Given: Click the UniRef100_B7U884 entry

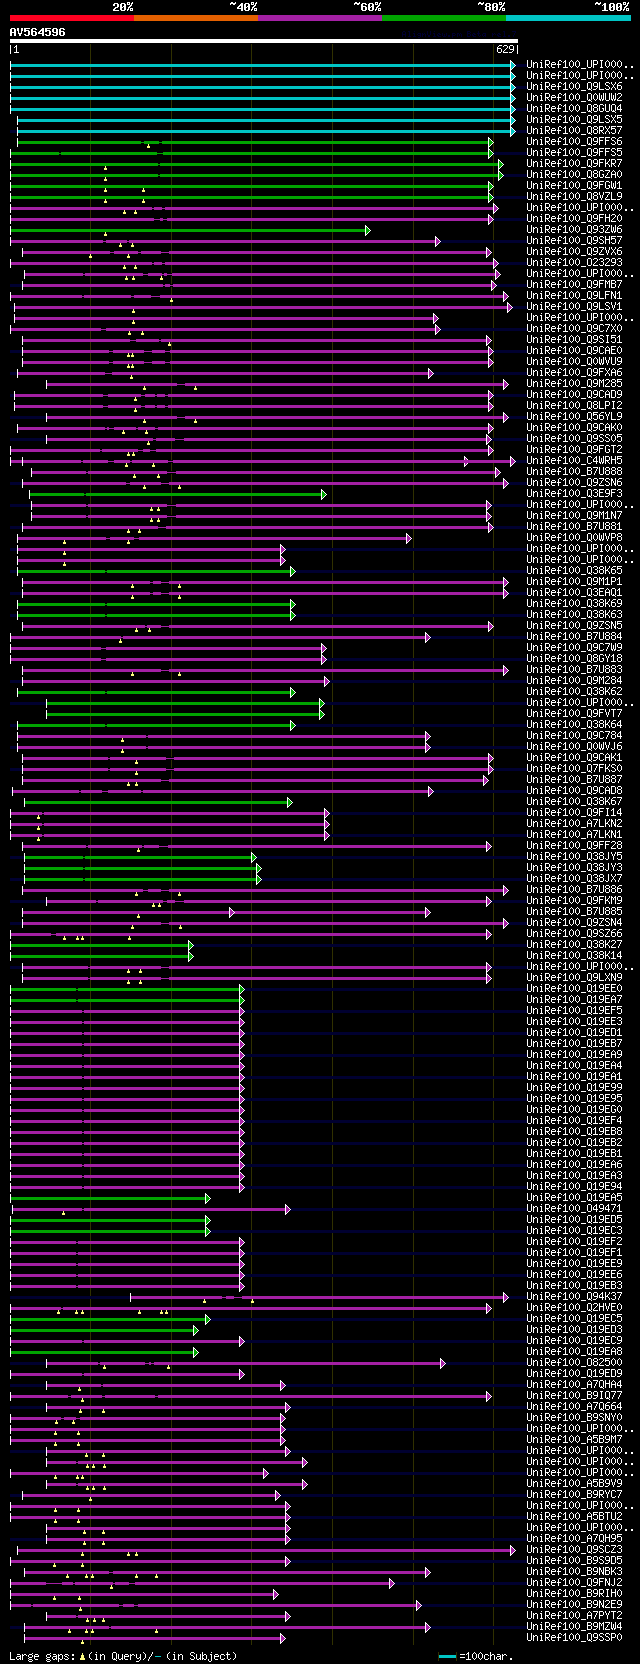Looking at the screenshot, I should coord(574,637).
